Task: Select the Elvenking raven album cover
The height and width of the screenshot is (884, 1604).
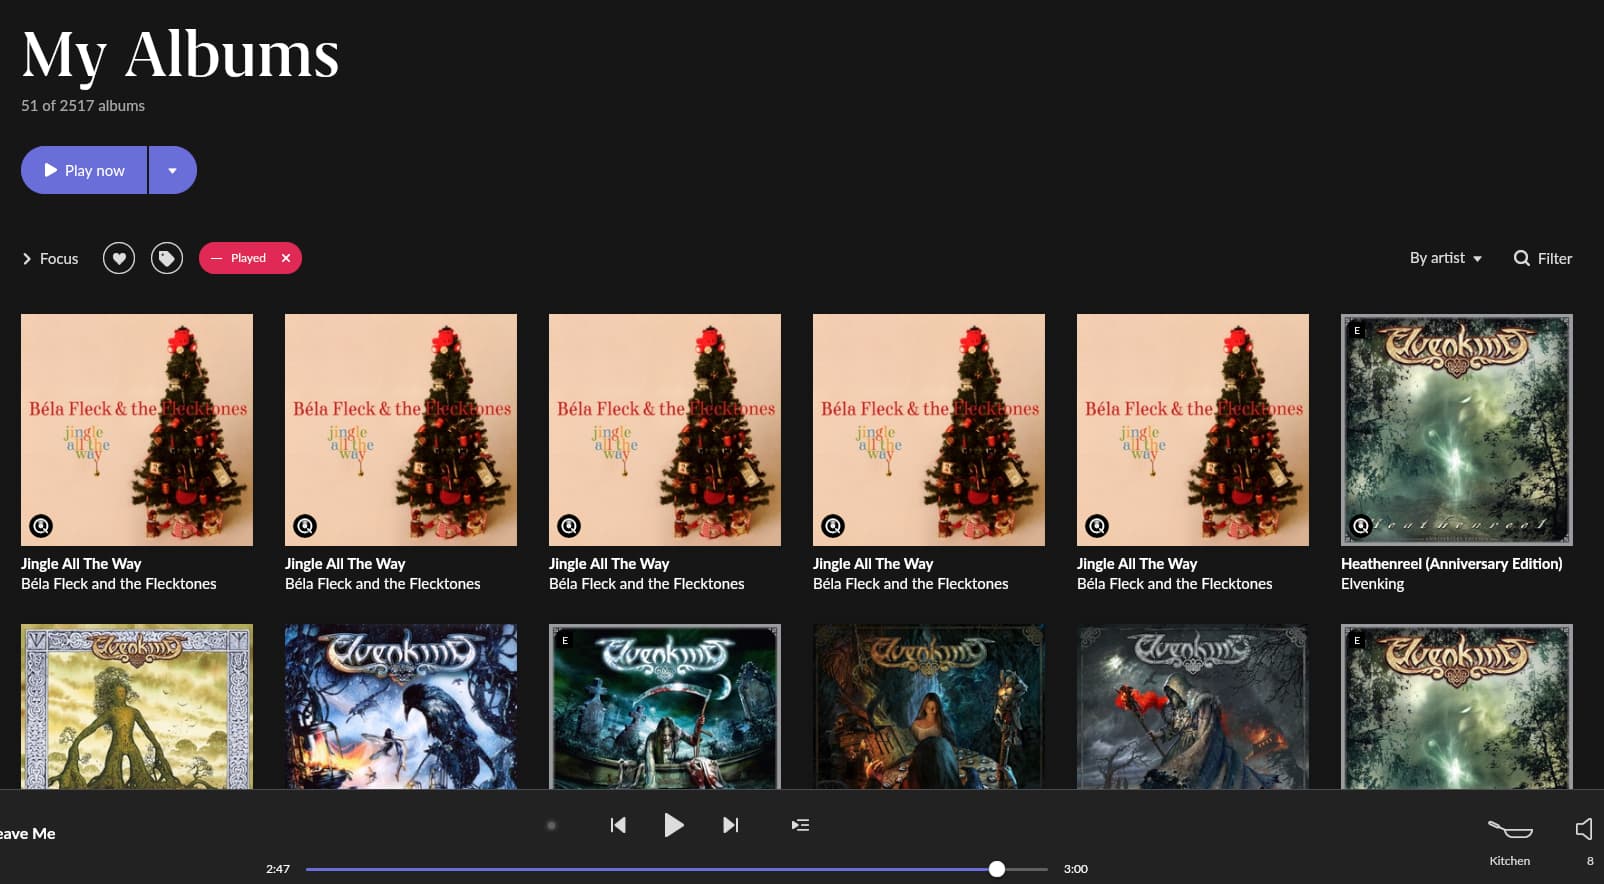Action: tap(401, 706)
